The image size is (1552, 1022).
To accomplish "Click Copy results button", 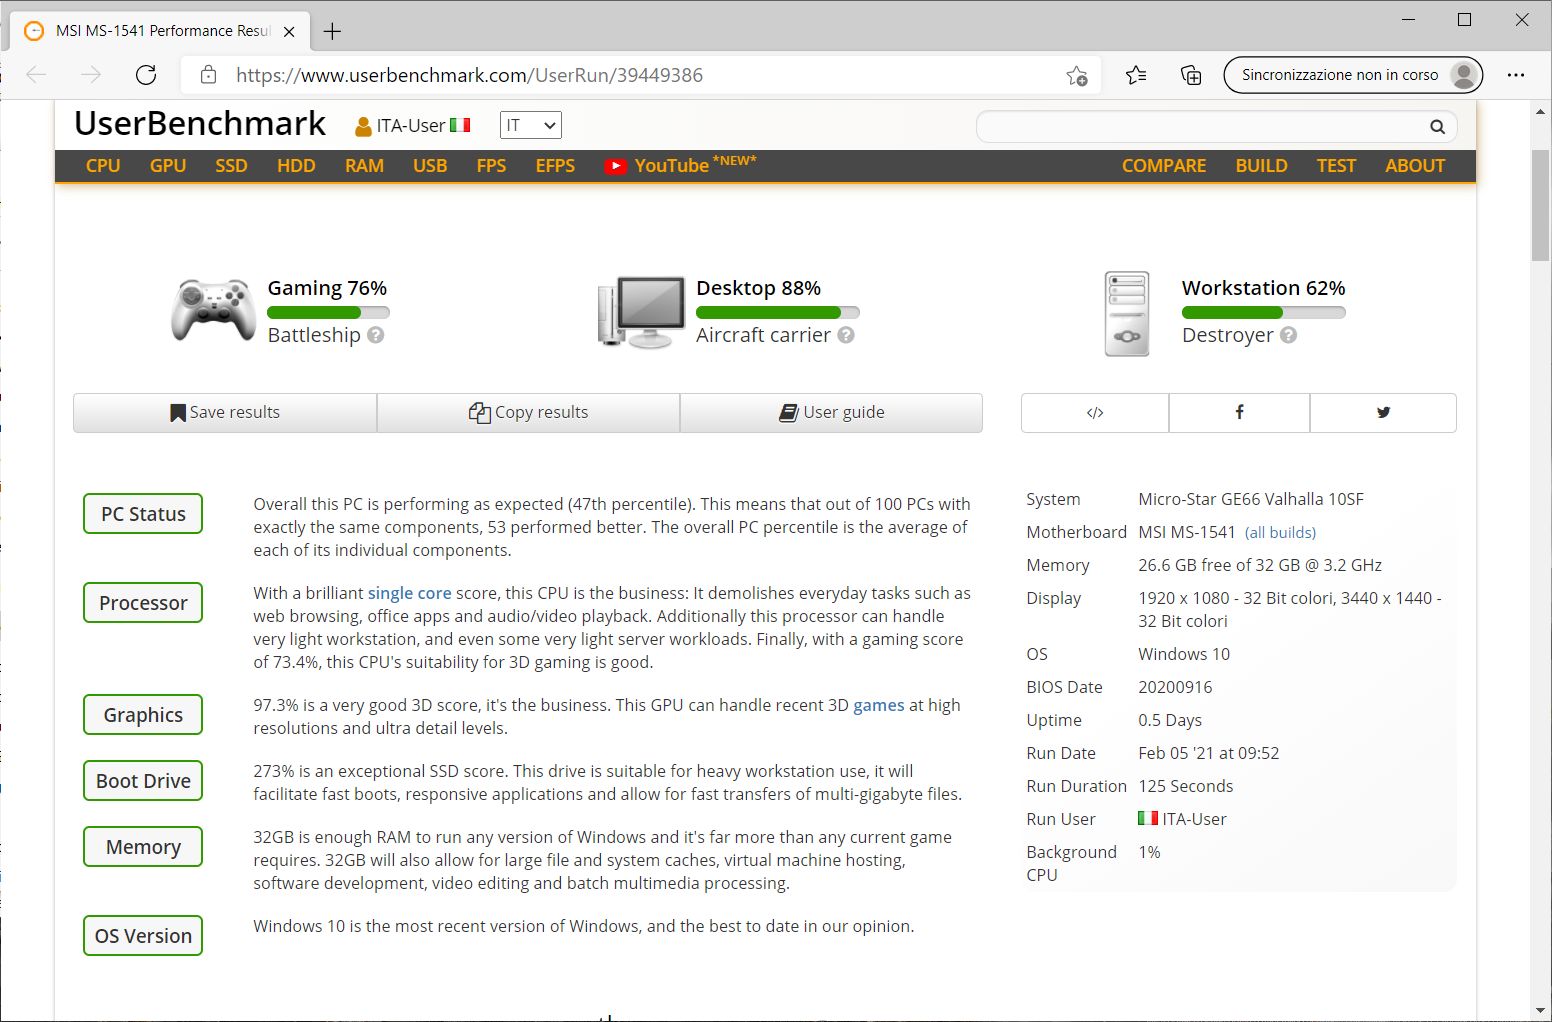I will [x=529, y=413].
